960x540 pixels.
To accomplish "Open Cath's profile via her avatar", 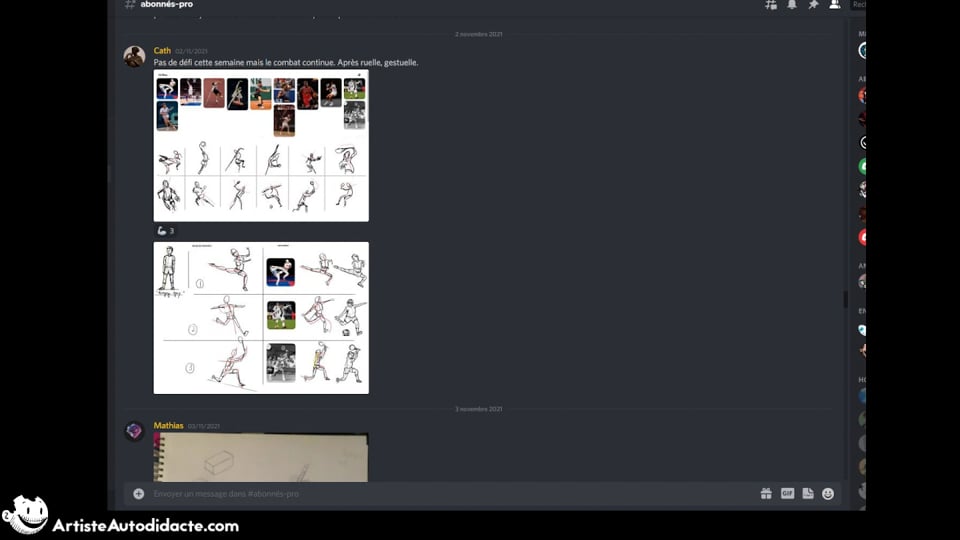I will pyautogui.click(x=134, y=56).
